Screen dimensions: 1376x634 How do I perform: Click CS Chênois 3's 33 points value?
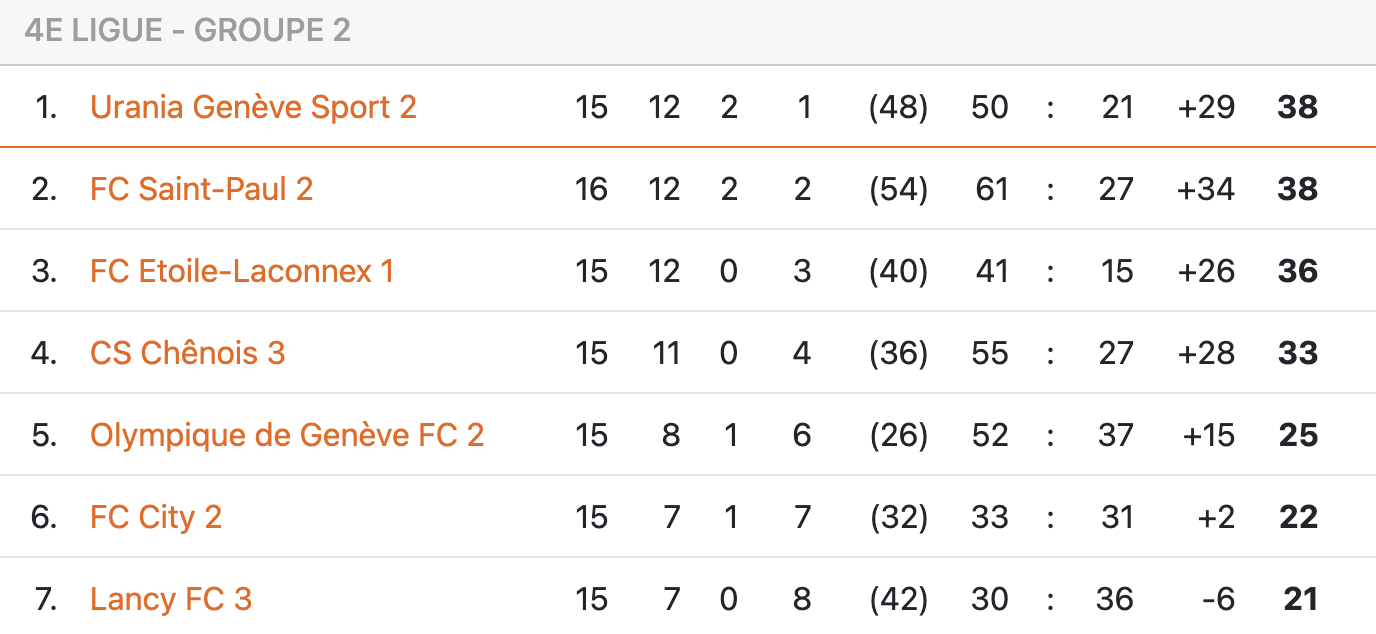click(1297, 353)
